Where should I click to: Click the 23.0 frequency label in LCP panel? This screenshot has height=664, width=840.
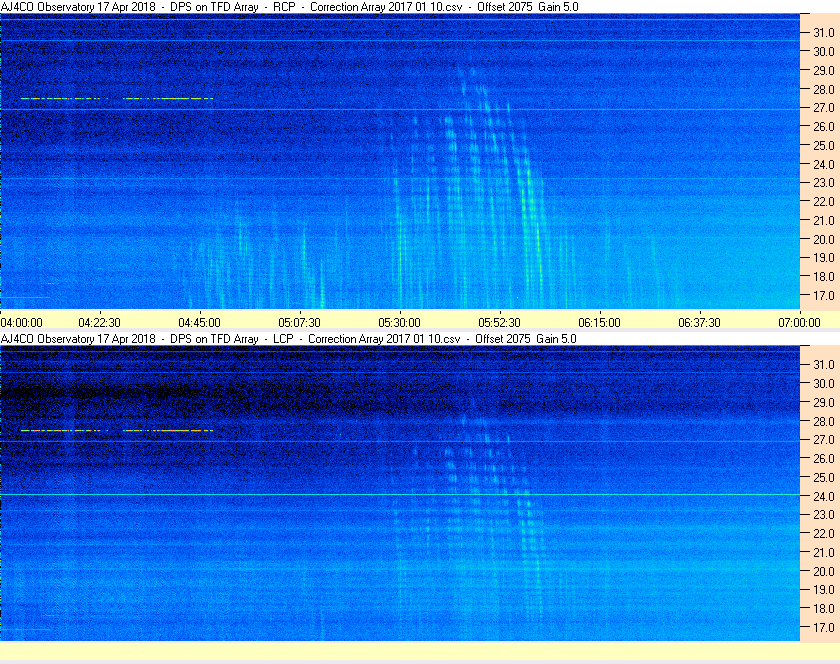[824, 514]
